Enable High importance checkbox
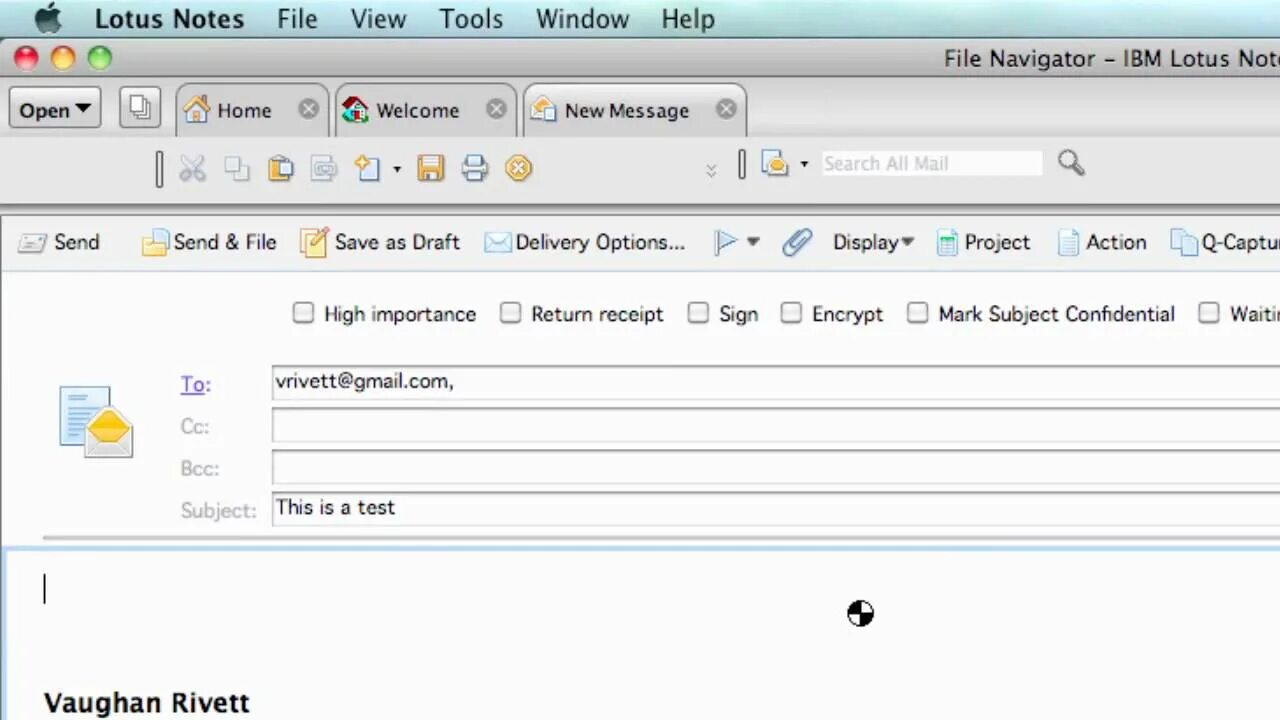Image resolution: width=1280 pixels, height=720 pixels. 303,313
